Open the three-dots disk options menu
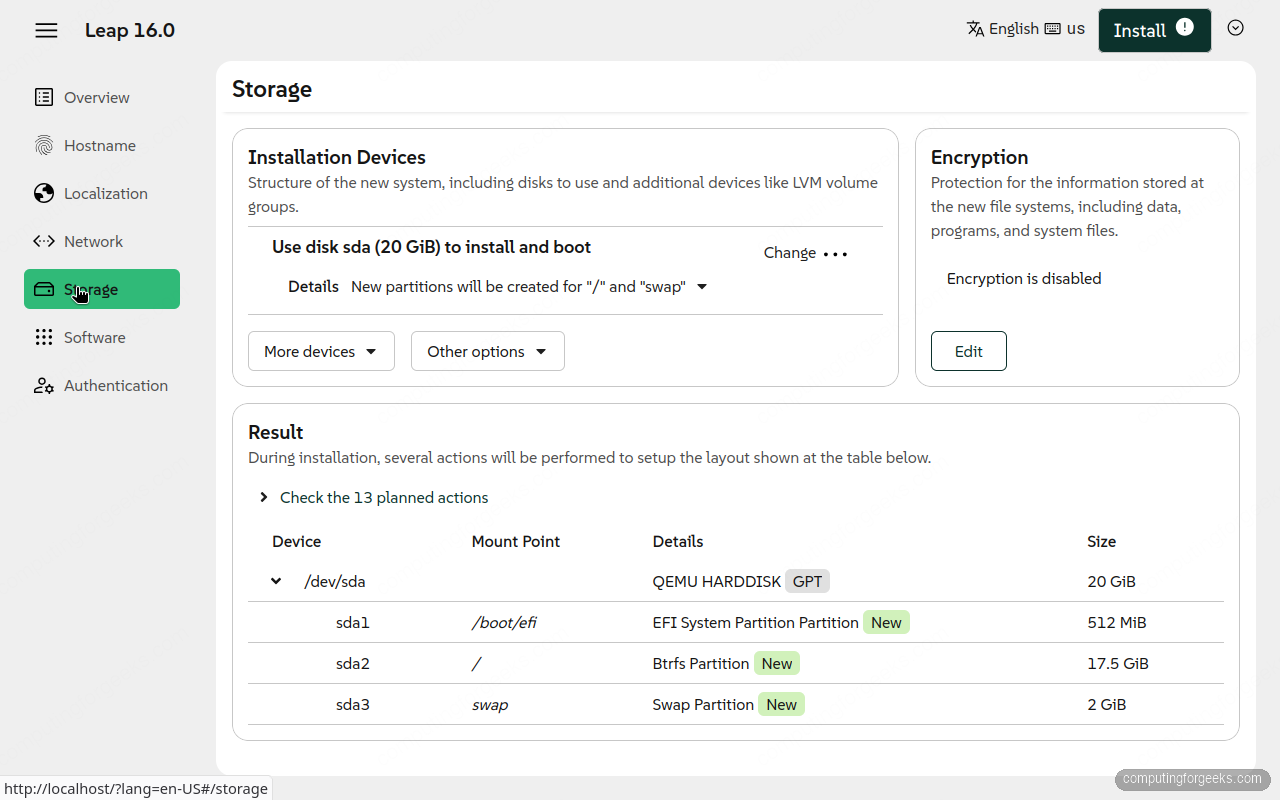 (x=835, y=253)
